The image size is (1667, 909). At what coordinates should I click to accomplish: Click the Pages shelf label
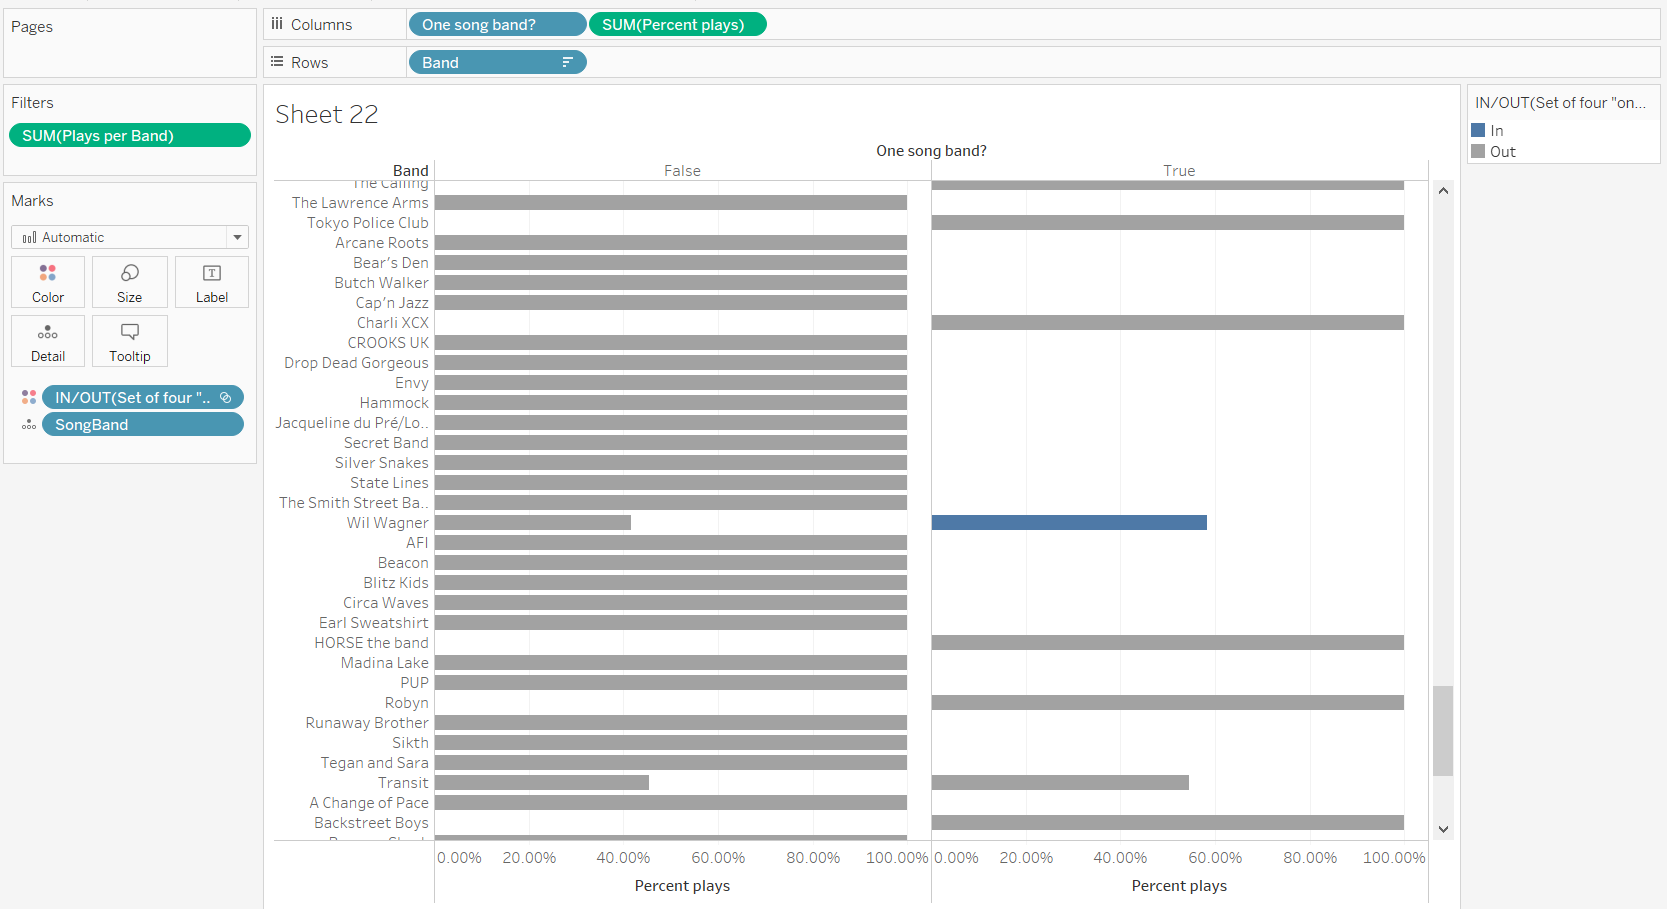click(32, 26)
